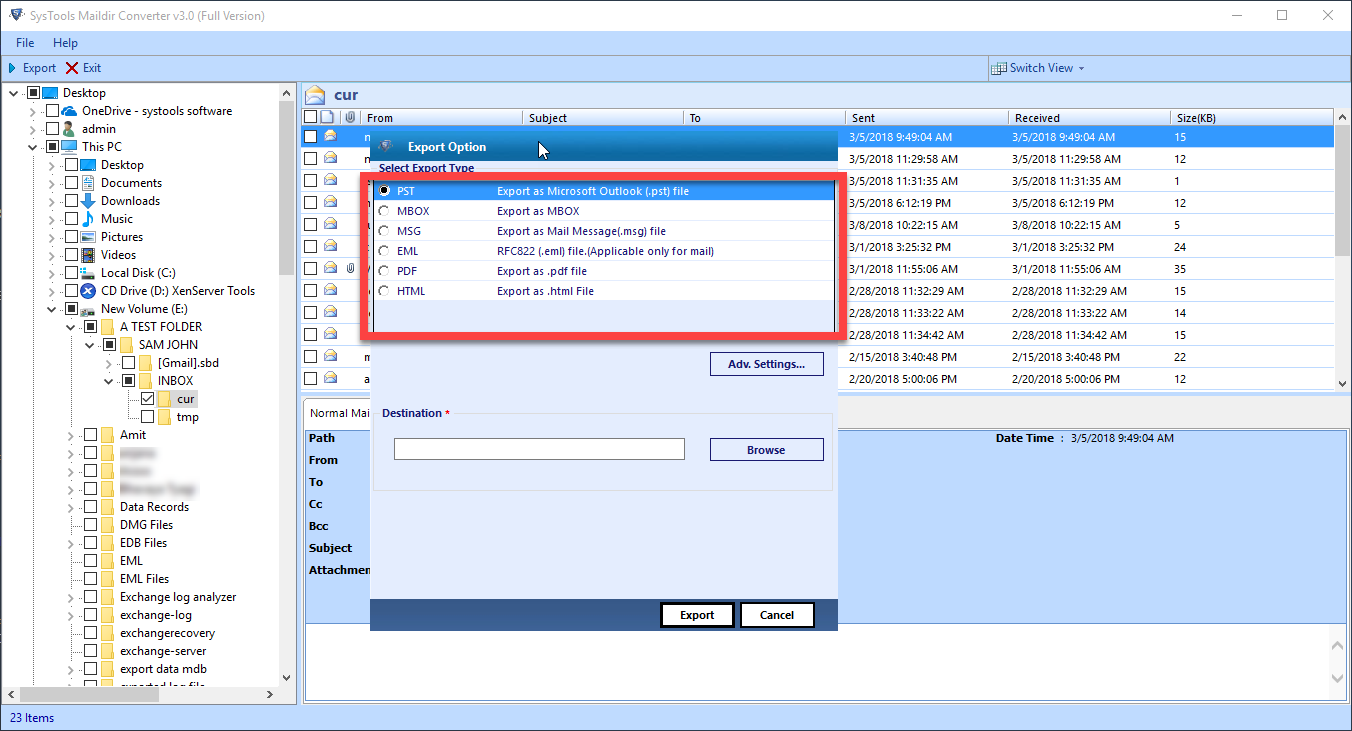The width and height of the screenshot is (1352, 731).
Task: Select the PDF export radio button
Action: tap(384, 271)
